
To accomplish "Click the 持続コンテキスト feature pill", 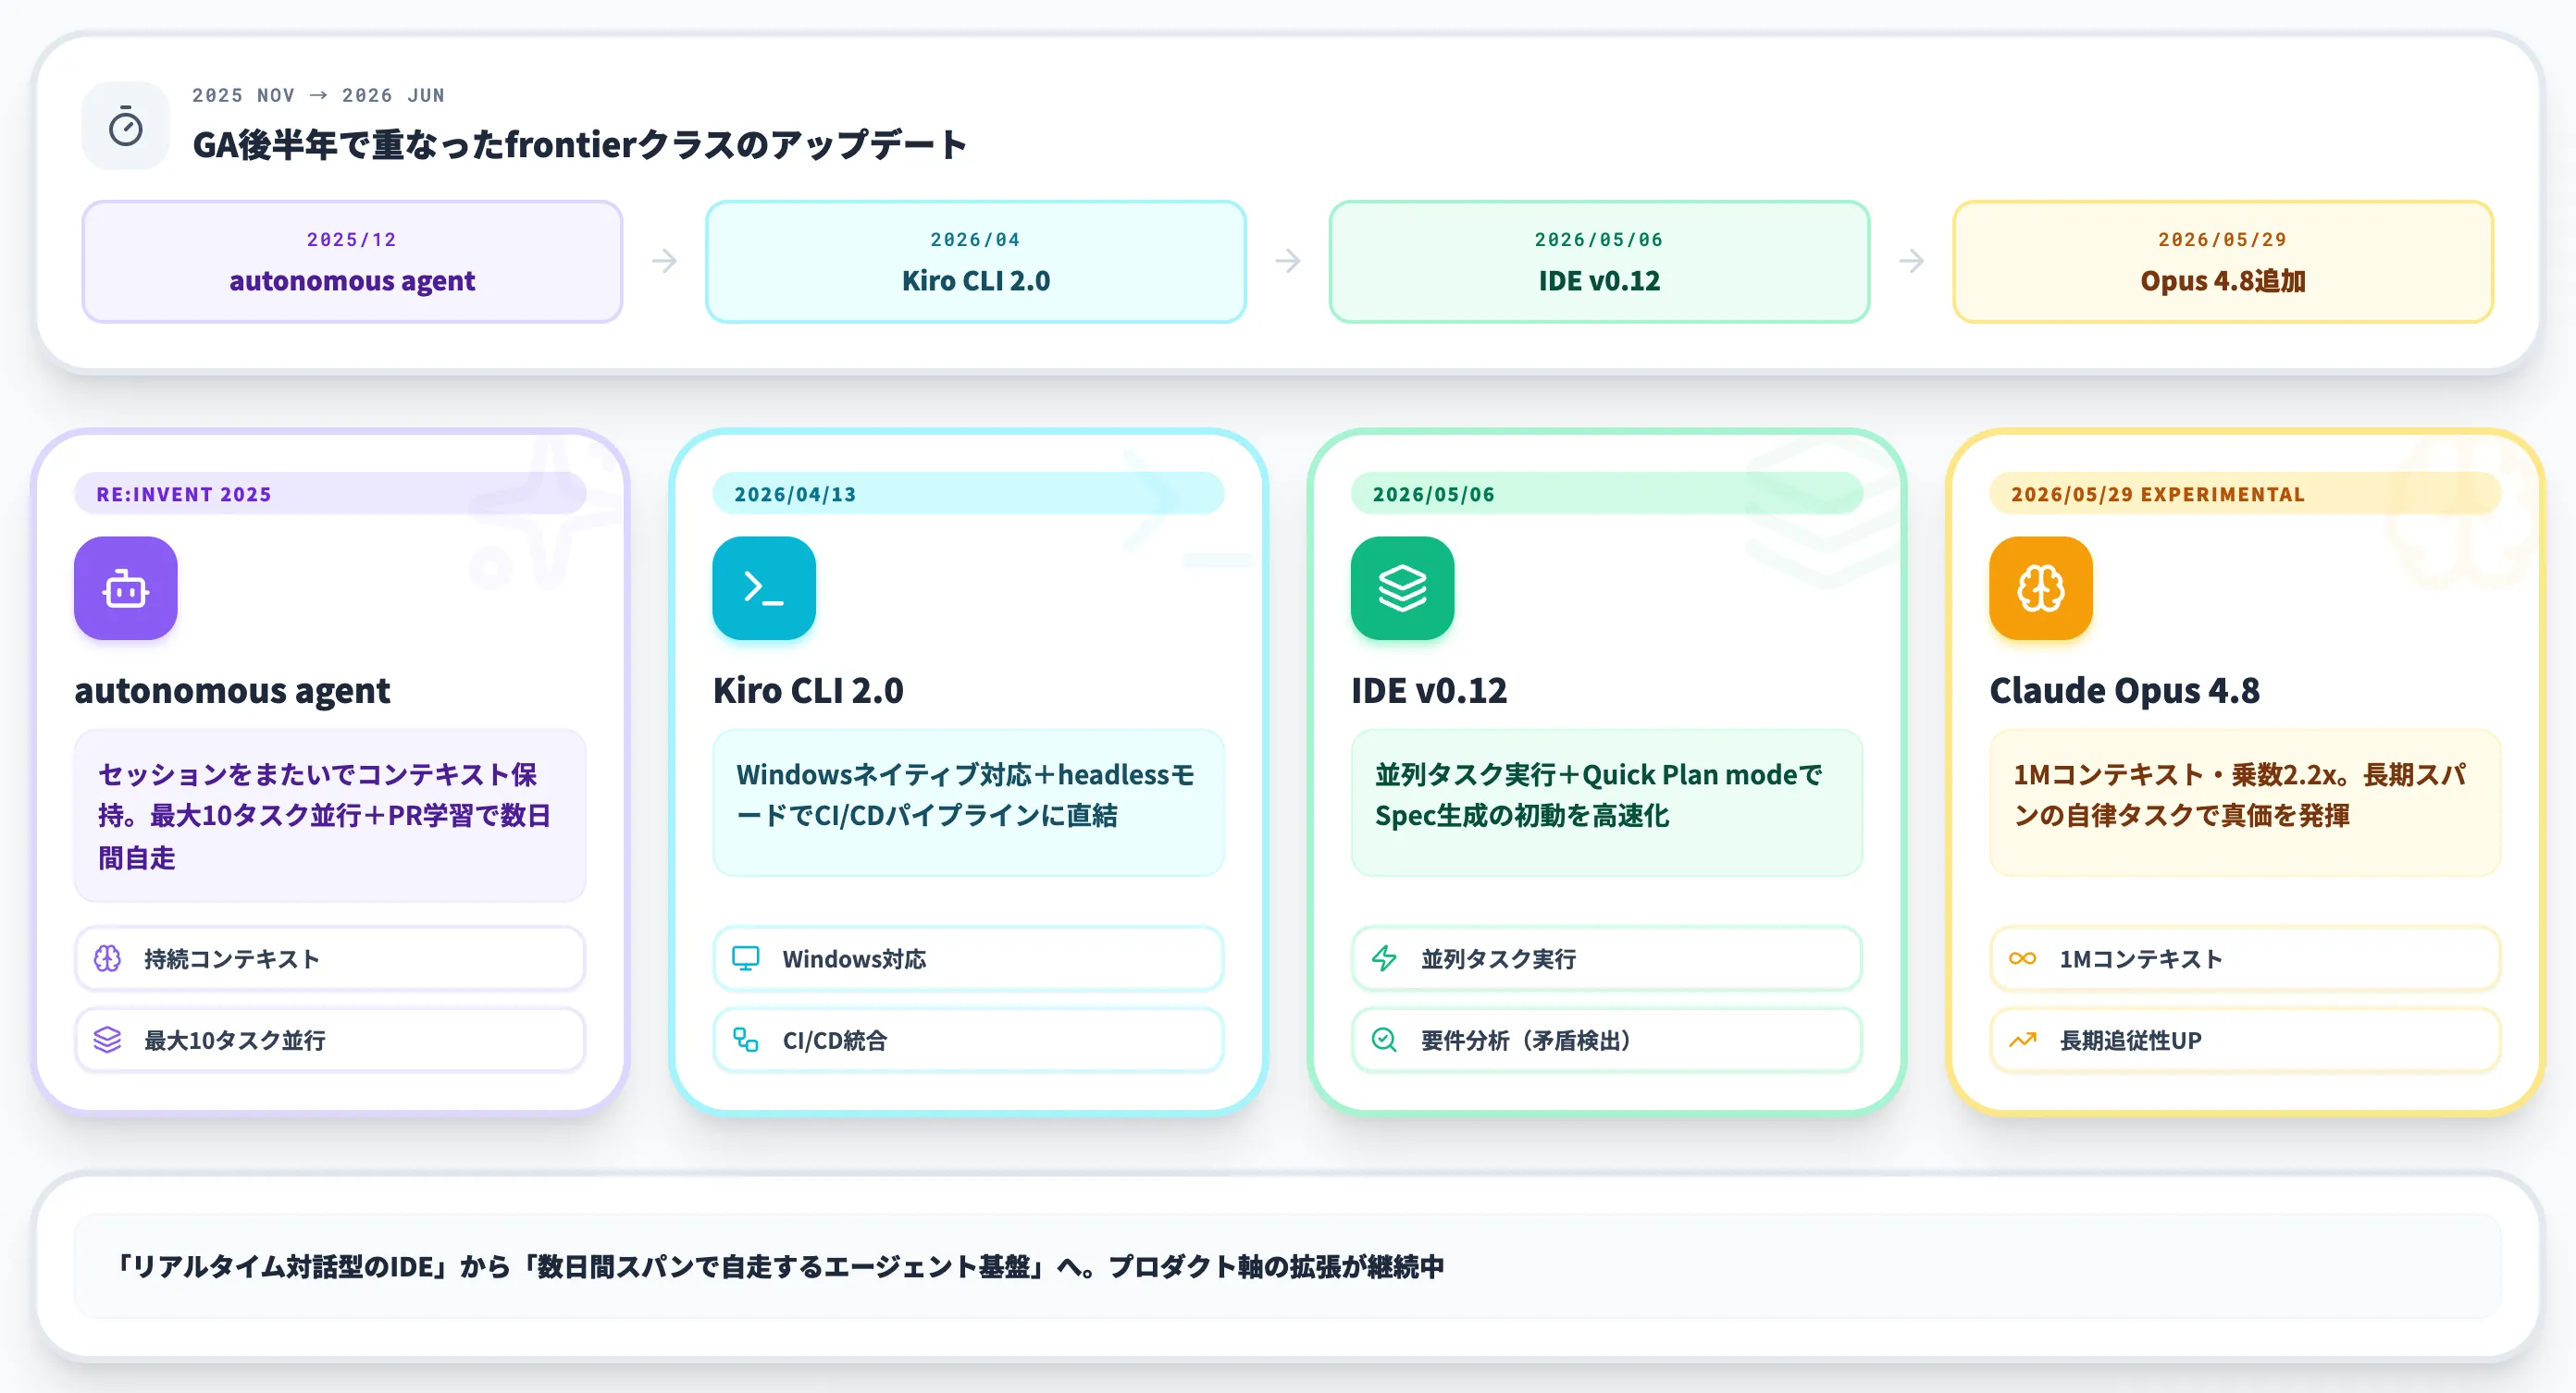I will (x=330, y=959).
